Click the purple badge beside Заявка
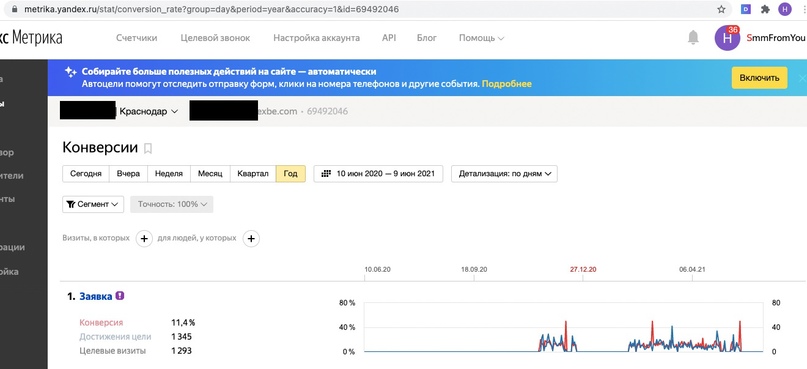 click(120, 296)
